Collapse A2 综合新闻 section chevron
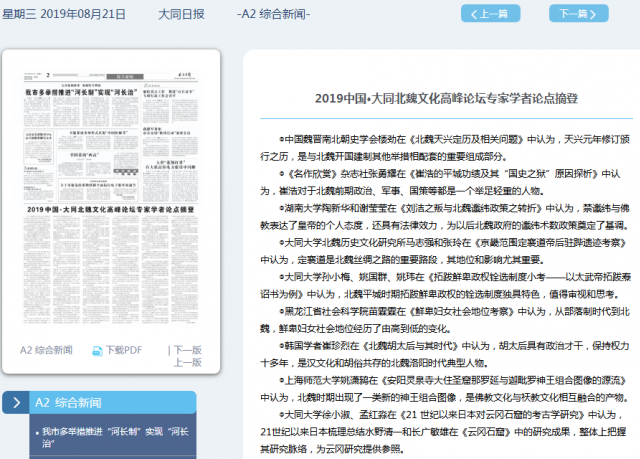 (16, 403)
